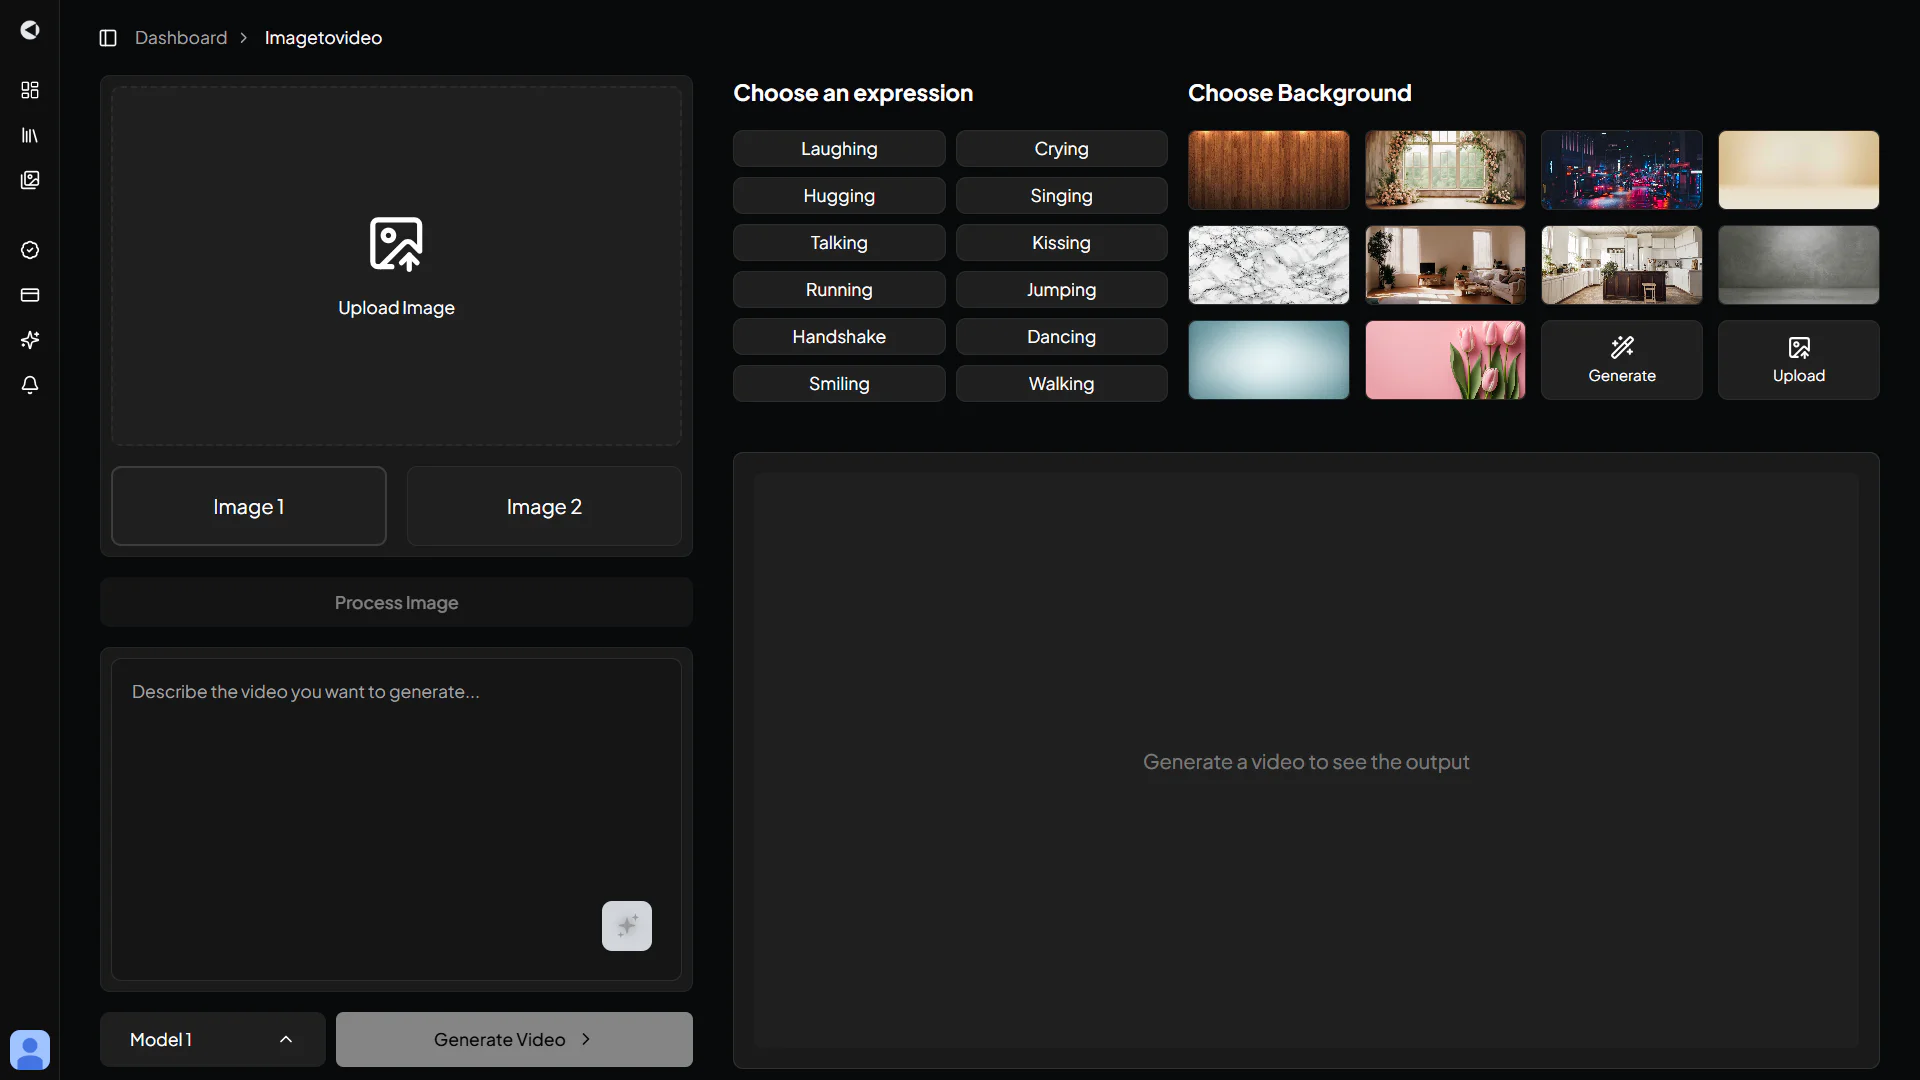Screen dimensions: 1920x1080
Task: Click the AI sparkles icon in sidebar
Action: 30,340
